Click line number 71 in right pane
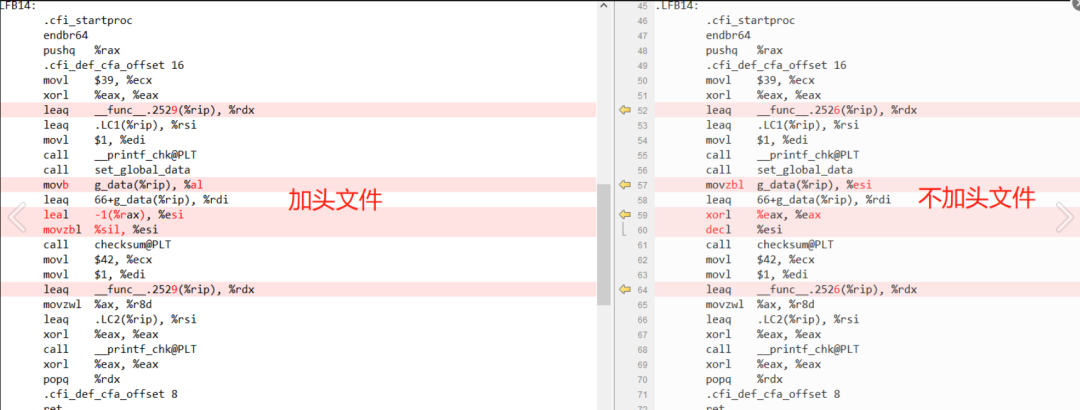Image resolution: width=1080 pixels, height=410 pixels. click(x=643, y=394)
